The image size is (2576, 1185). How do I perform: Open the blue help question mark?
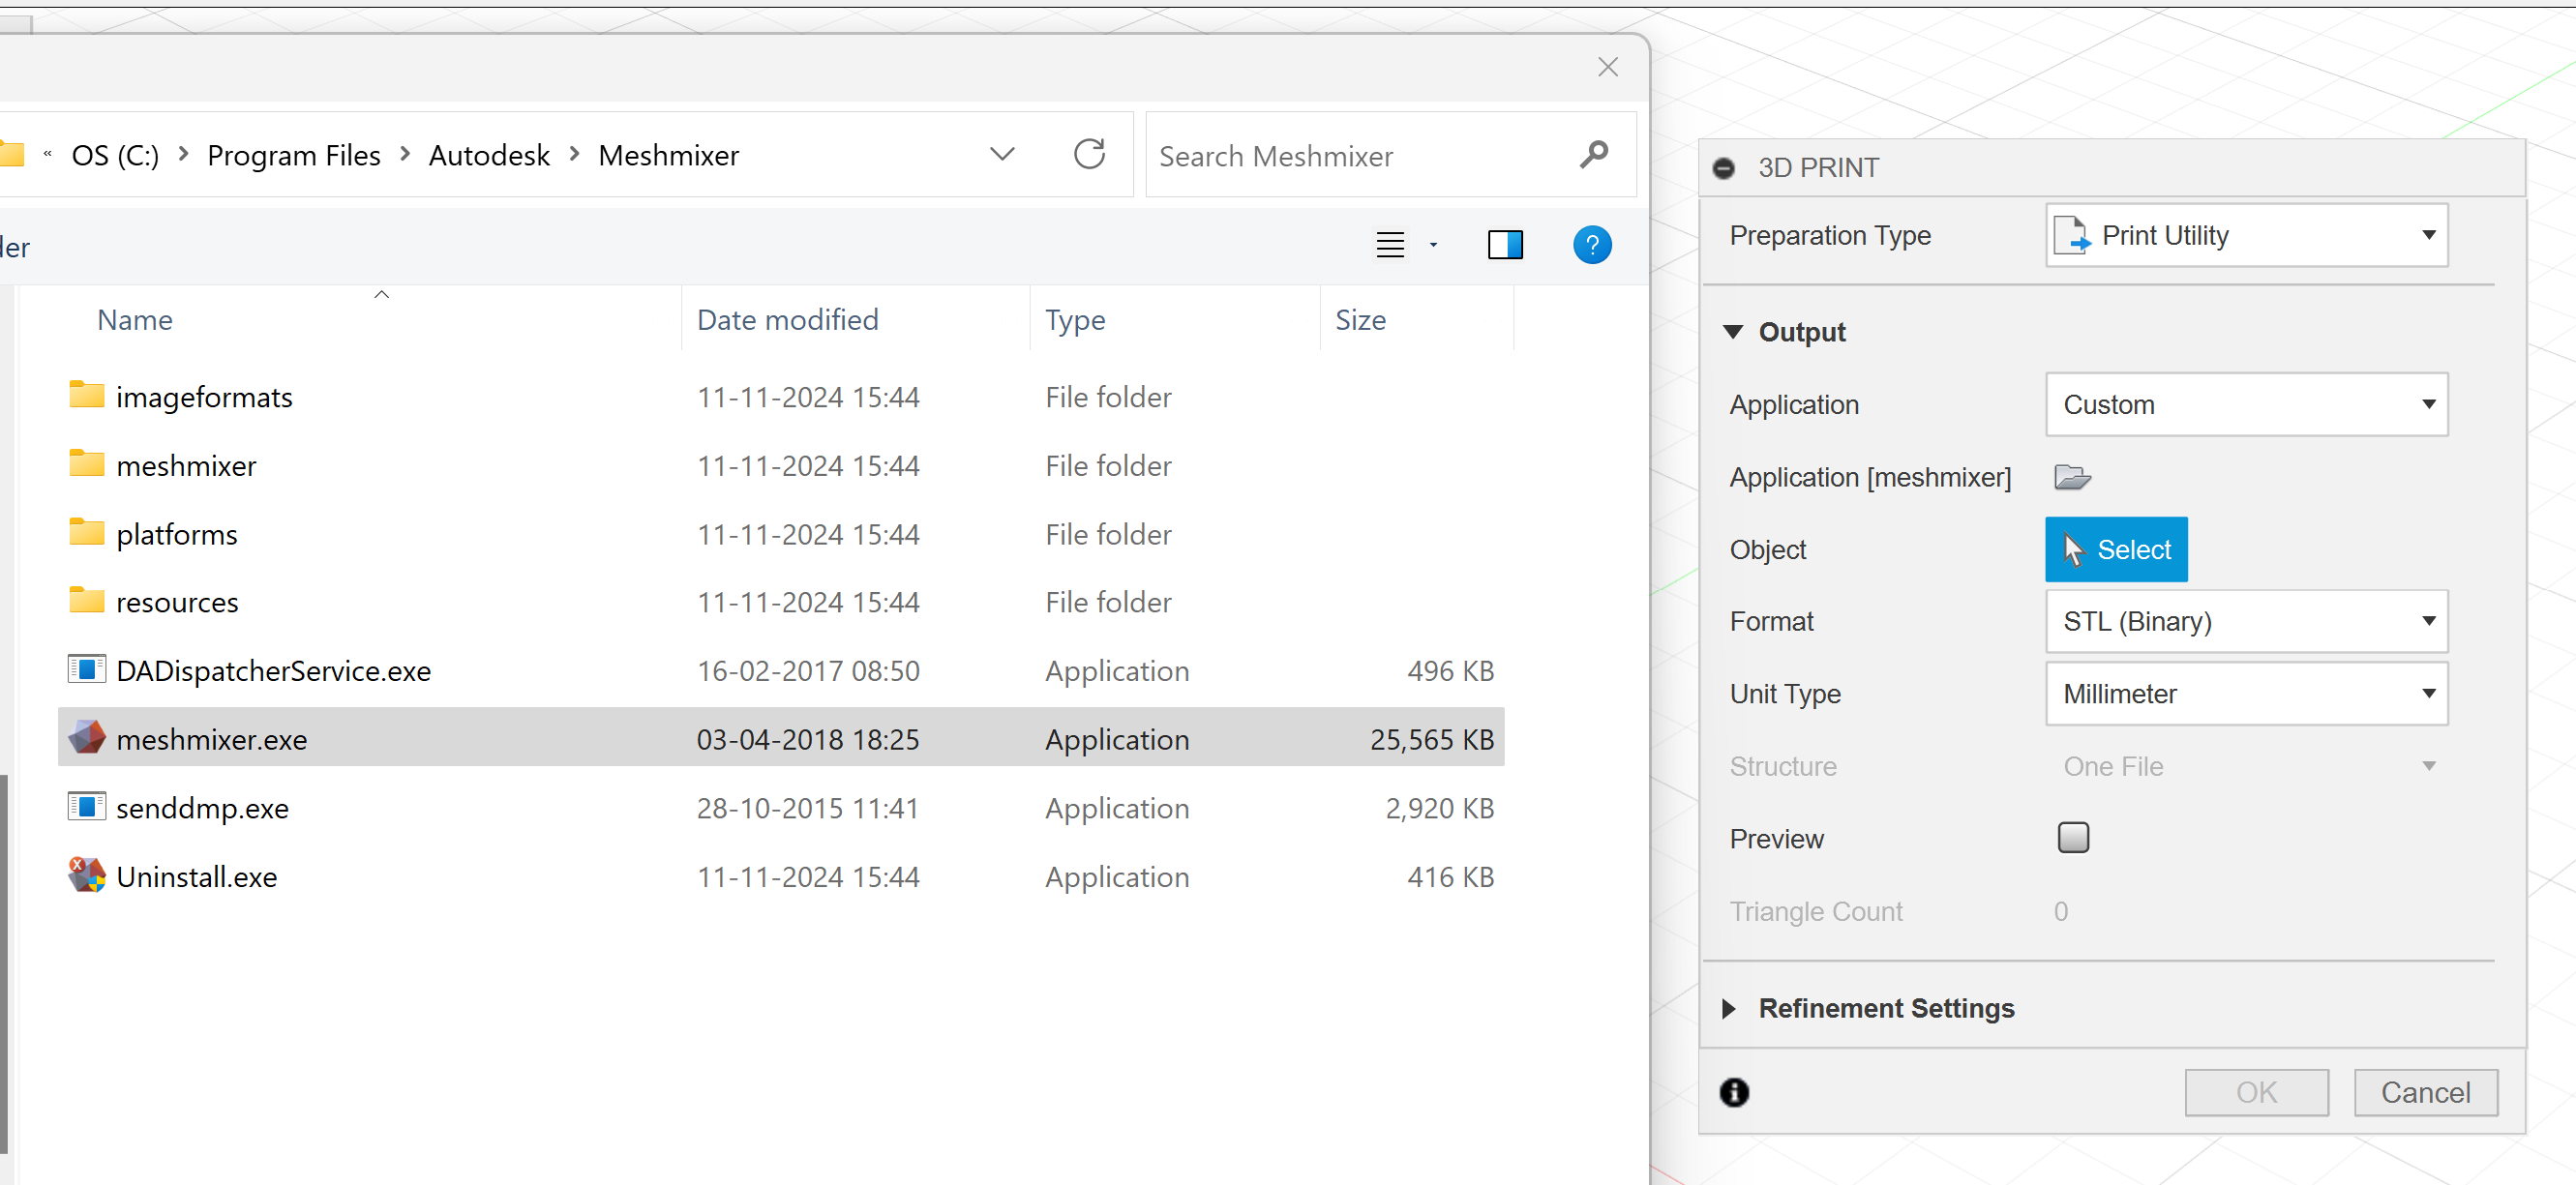pos(1591,245)
